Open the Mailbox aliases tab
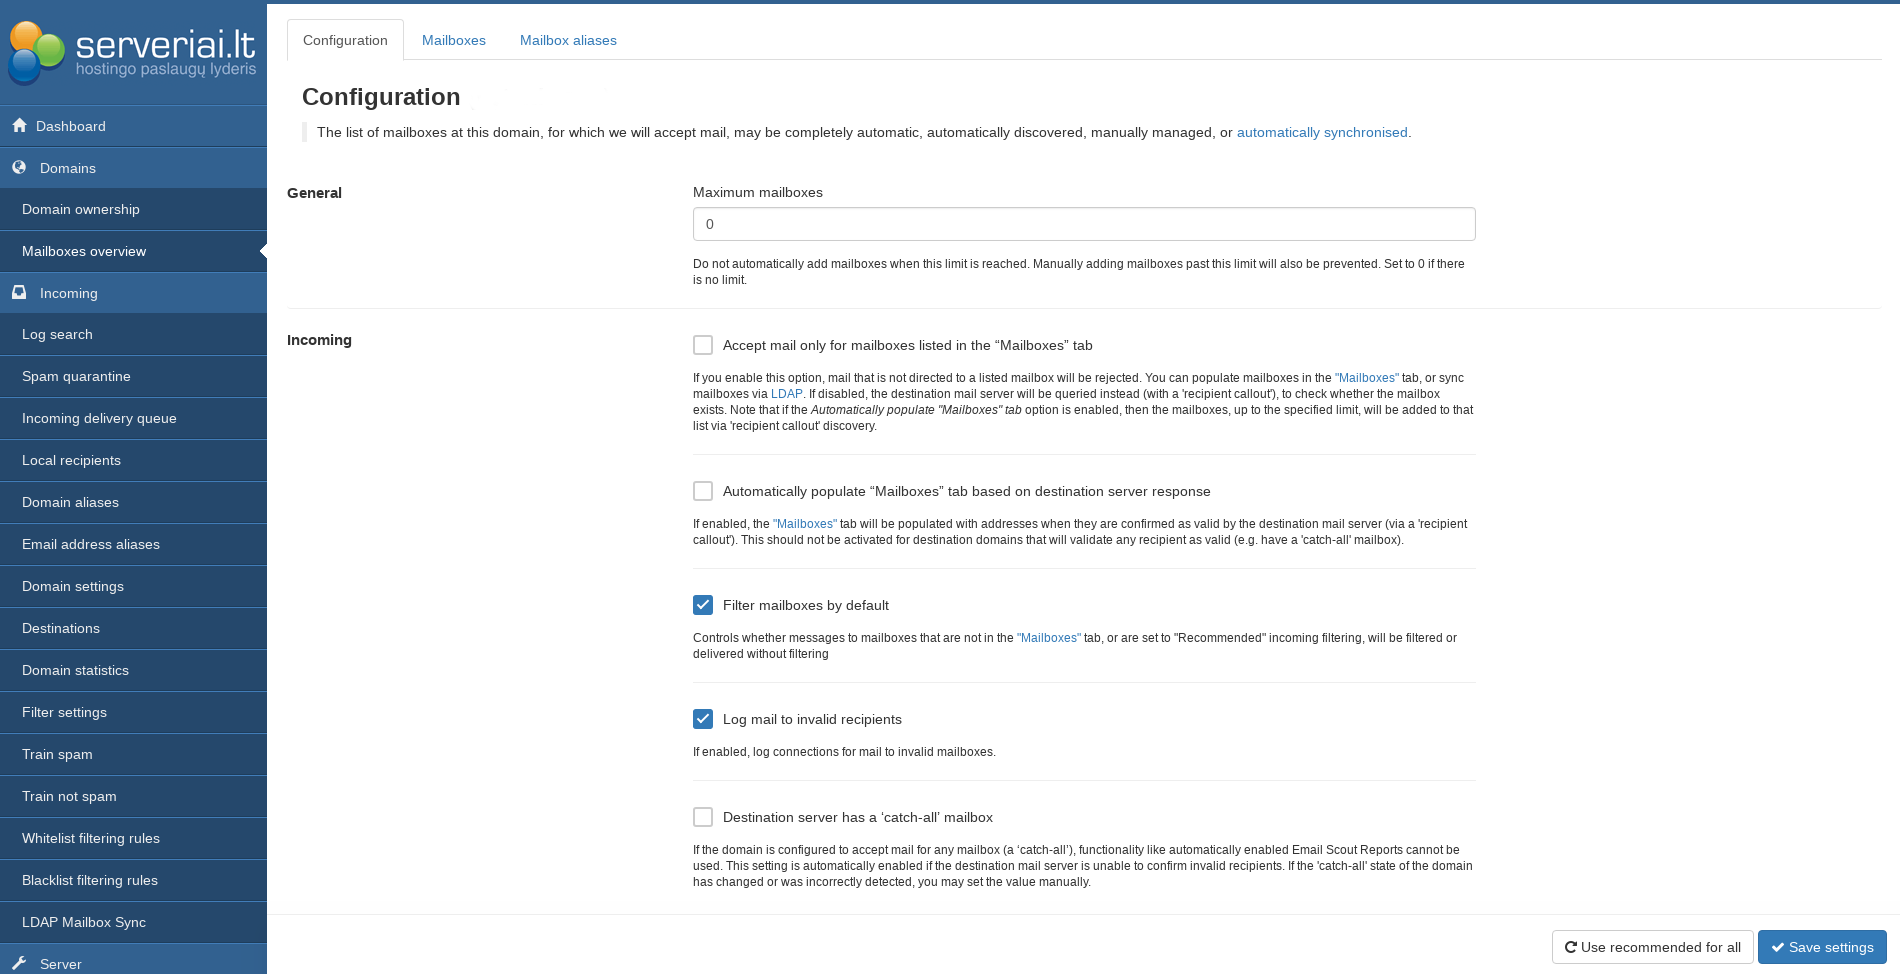 (x=567, y=40)
